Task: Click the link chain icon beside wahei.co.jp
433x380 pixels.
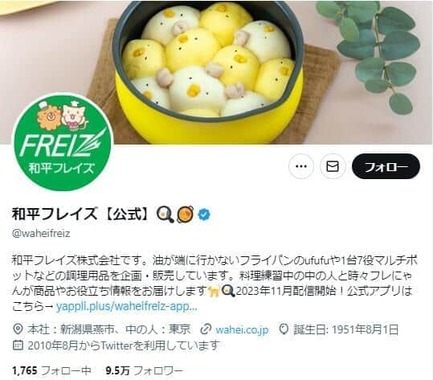Action: [206, 329]
